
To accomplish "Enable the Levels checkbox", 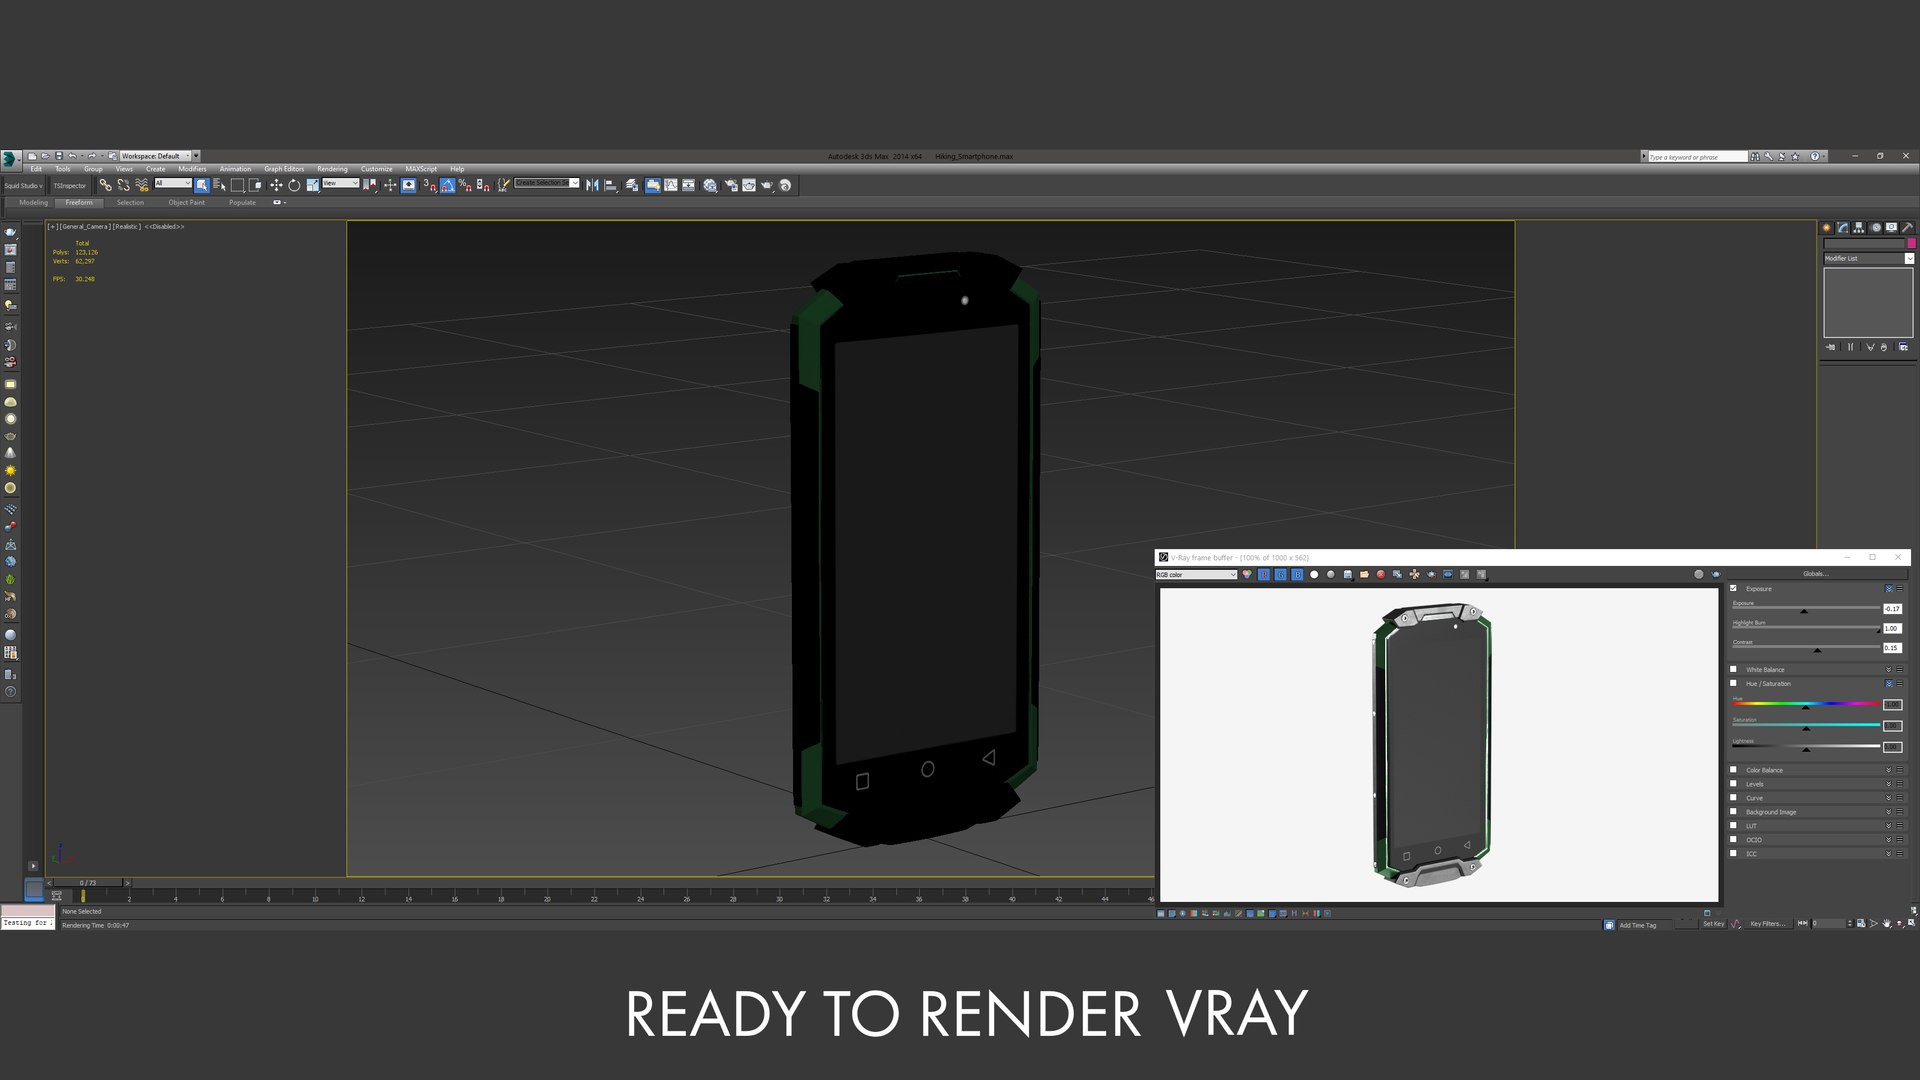I will [x=1734, y=784].
